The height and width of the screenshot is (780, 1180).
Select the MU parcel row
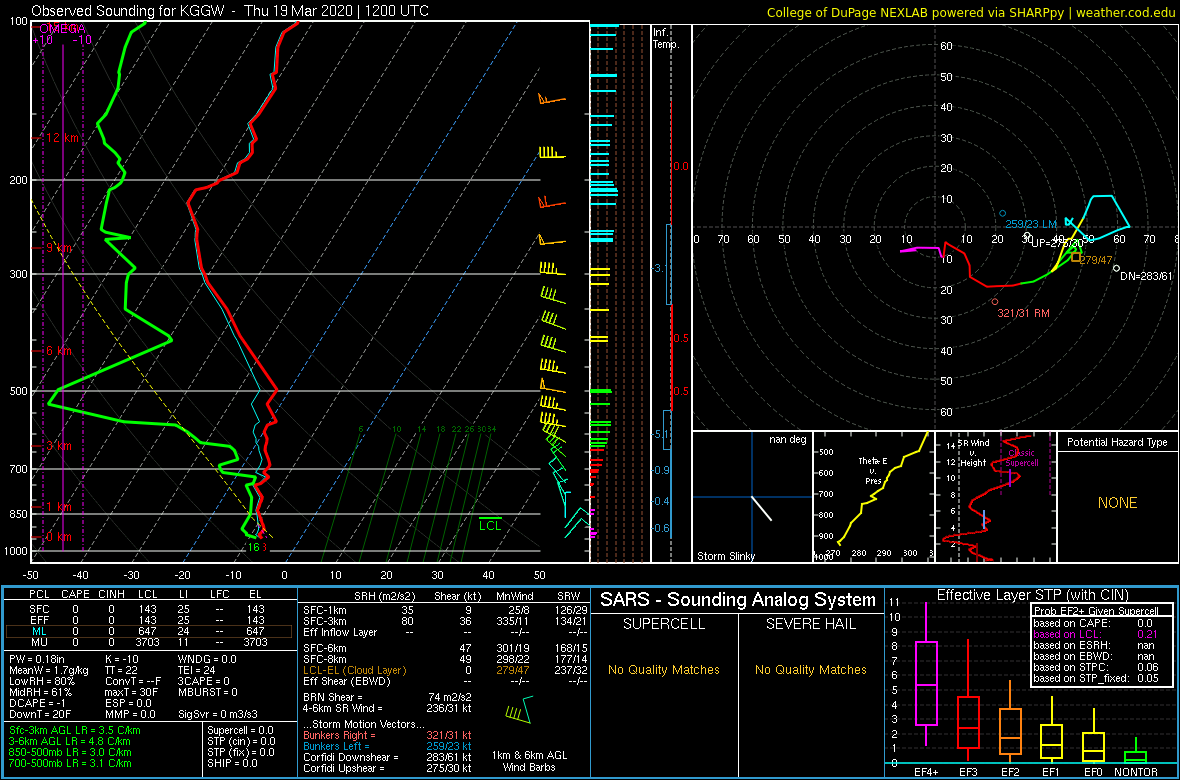coord(149,642)
